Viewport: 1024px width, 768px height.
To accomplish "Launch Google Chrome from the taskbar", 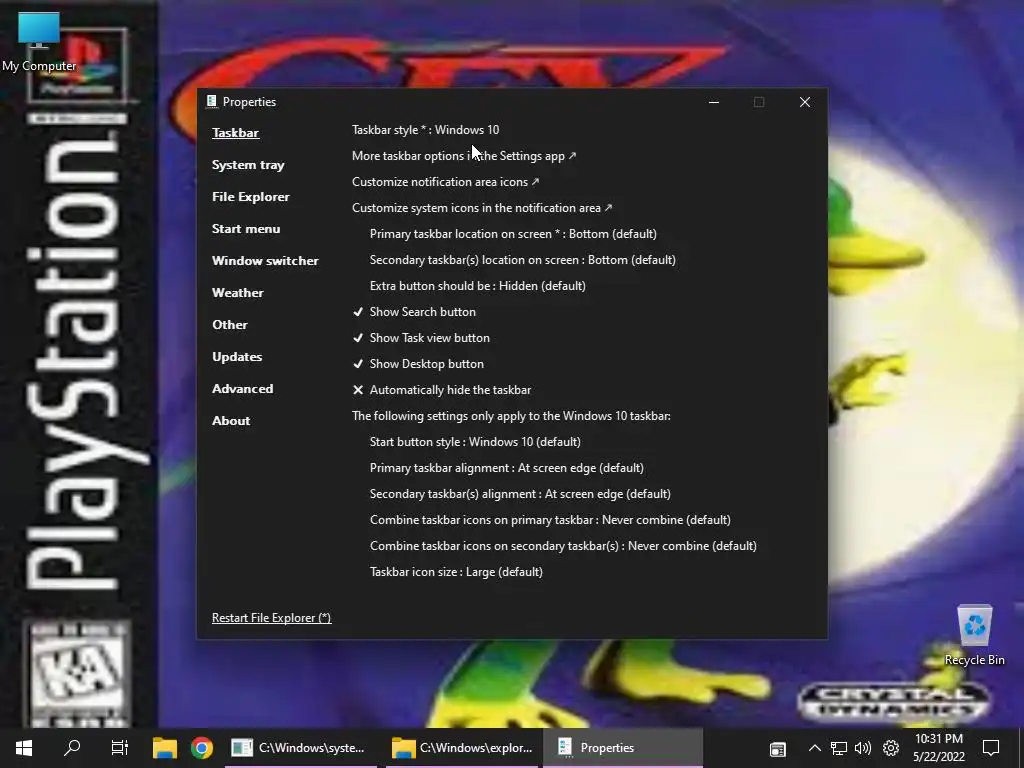I will click(x=202, y=748).
